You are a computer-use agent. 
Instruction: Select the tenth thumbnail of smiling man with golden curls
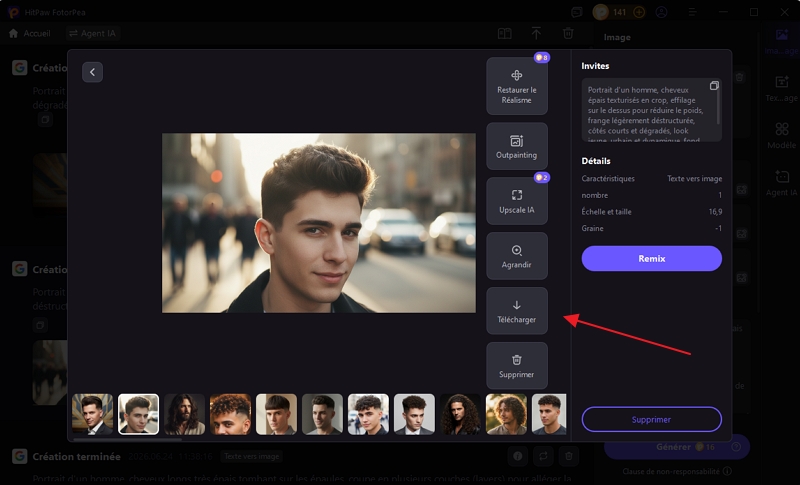coord(506,414)
